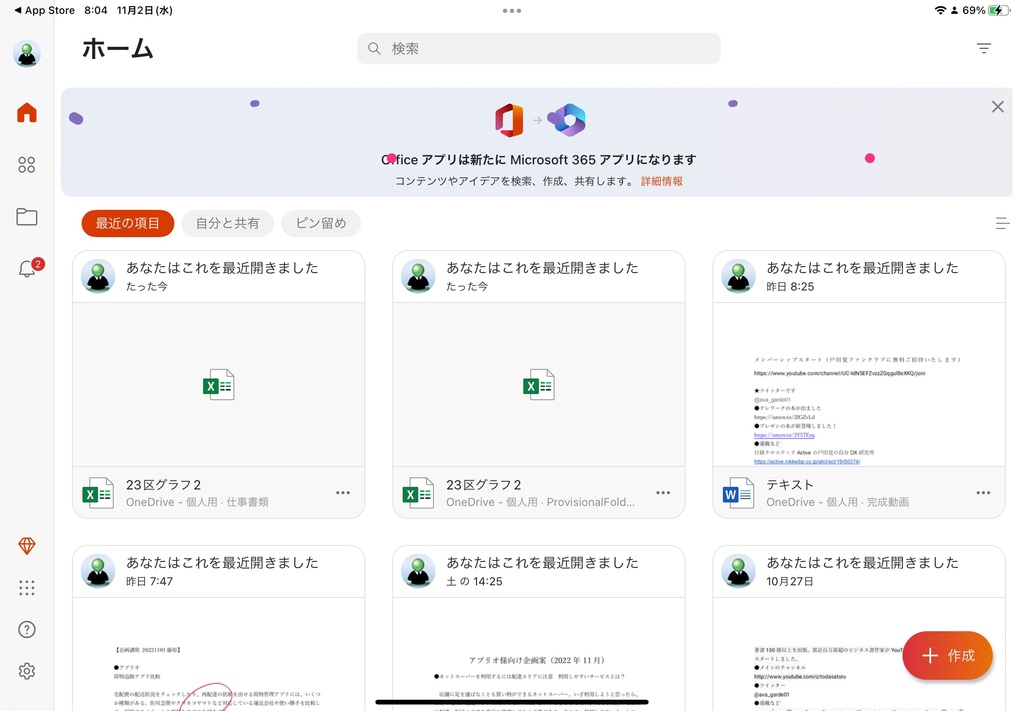Open the nine-dot more apps icon
1024x711 pixels.
click(x=27, y=588)
